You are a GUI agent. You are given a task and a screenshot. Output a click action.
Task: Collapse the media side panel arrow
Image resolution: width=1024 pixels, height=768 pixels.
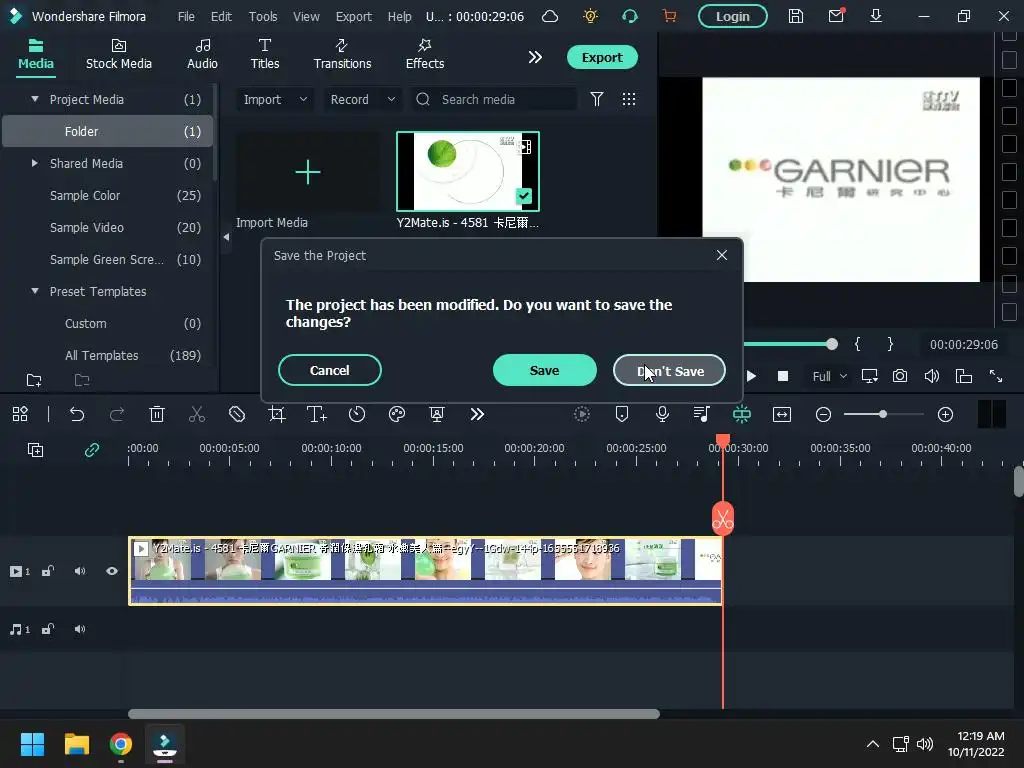(x=226, y=237)
